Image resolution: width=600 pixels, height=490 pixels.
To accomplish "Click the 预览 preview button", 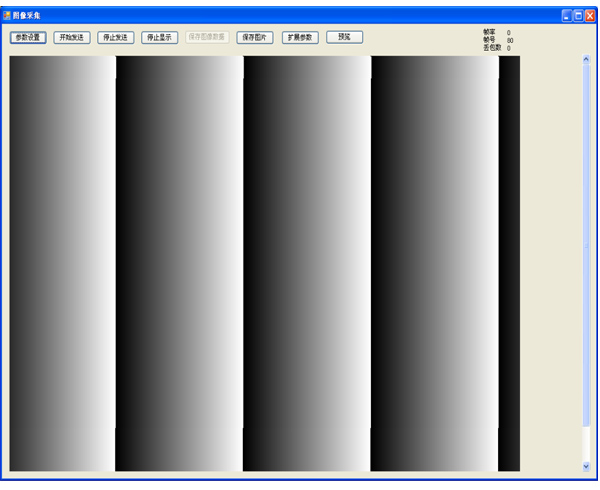I will (x=344, y=37).
